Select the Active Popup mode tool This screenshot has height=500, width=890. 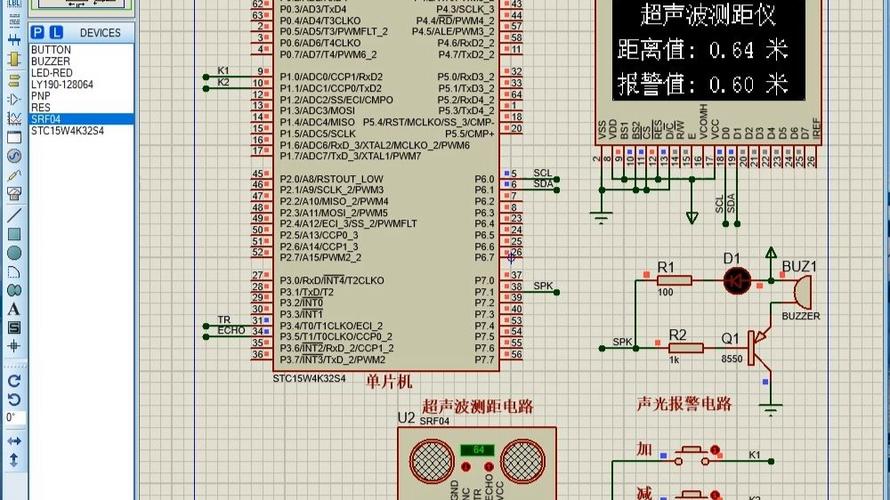click(x=14, y=137)
